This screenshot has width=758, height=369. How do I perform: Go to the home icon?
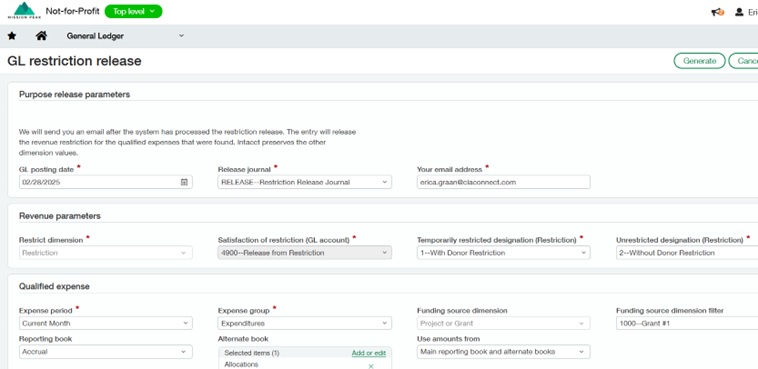click(x=42, y=36)
